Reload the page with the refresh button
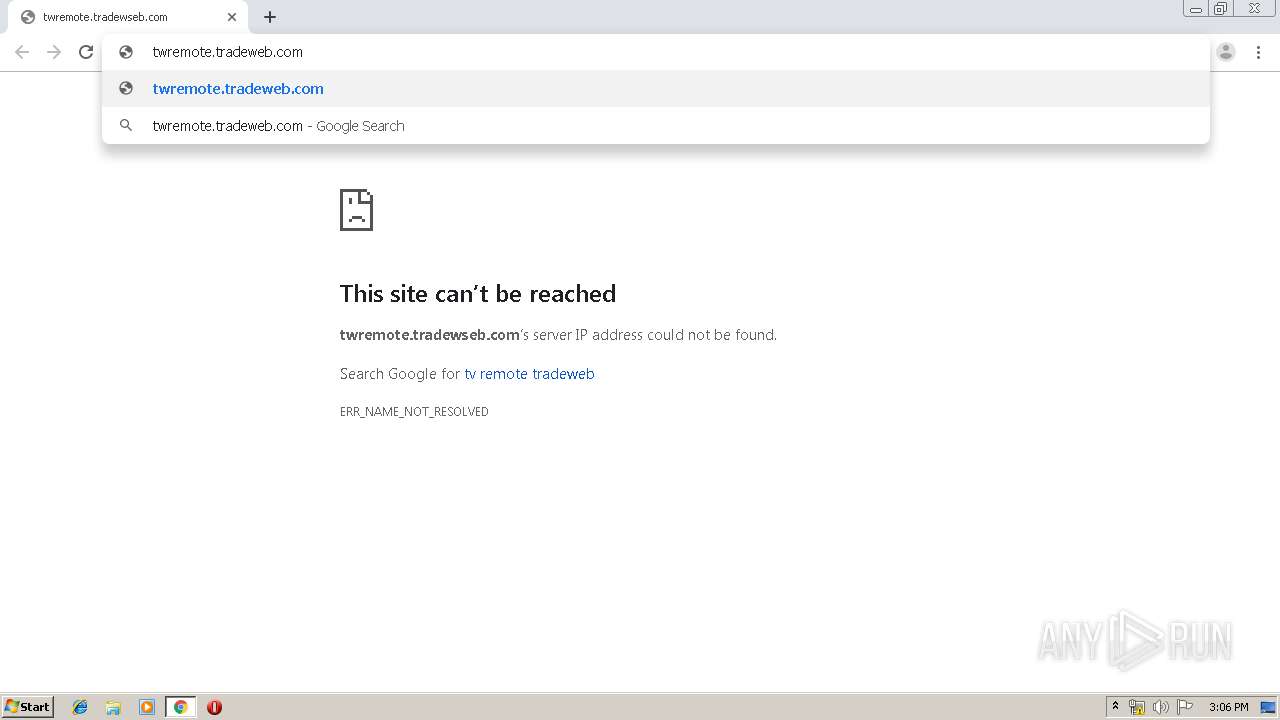The height and width of the screenshot is (720, 1280). 86,52
